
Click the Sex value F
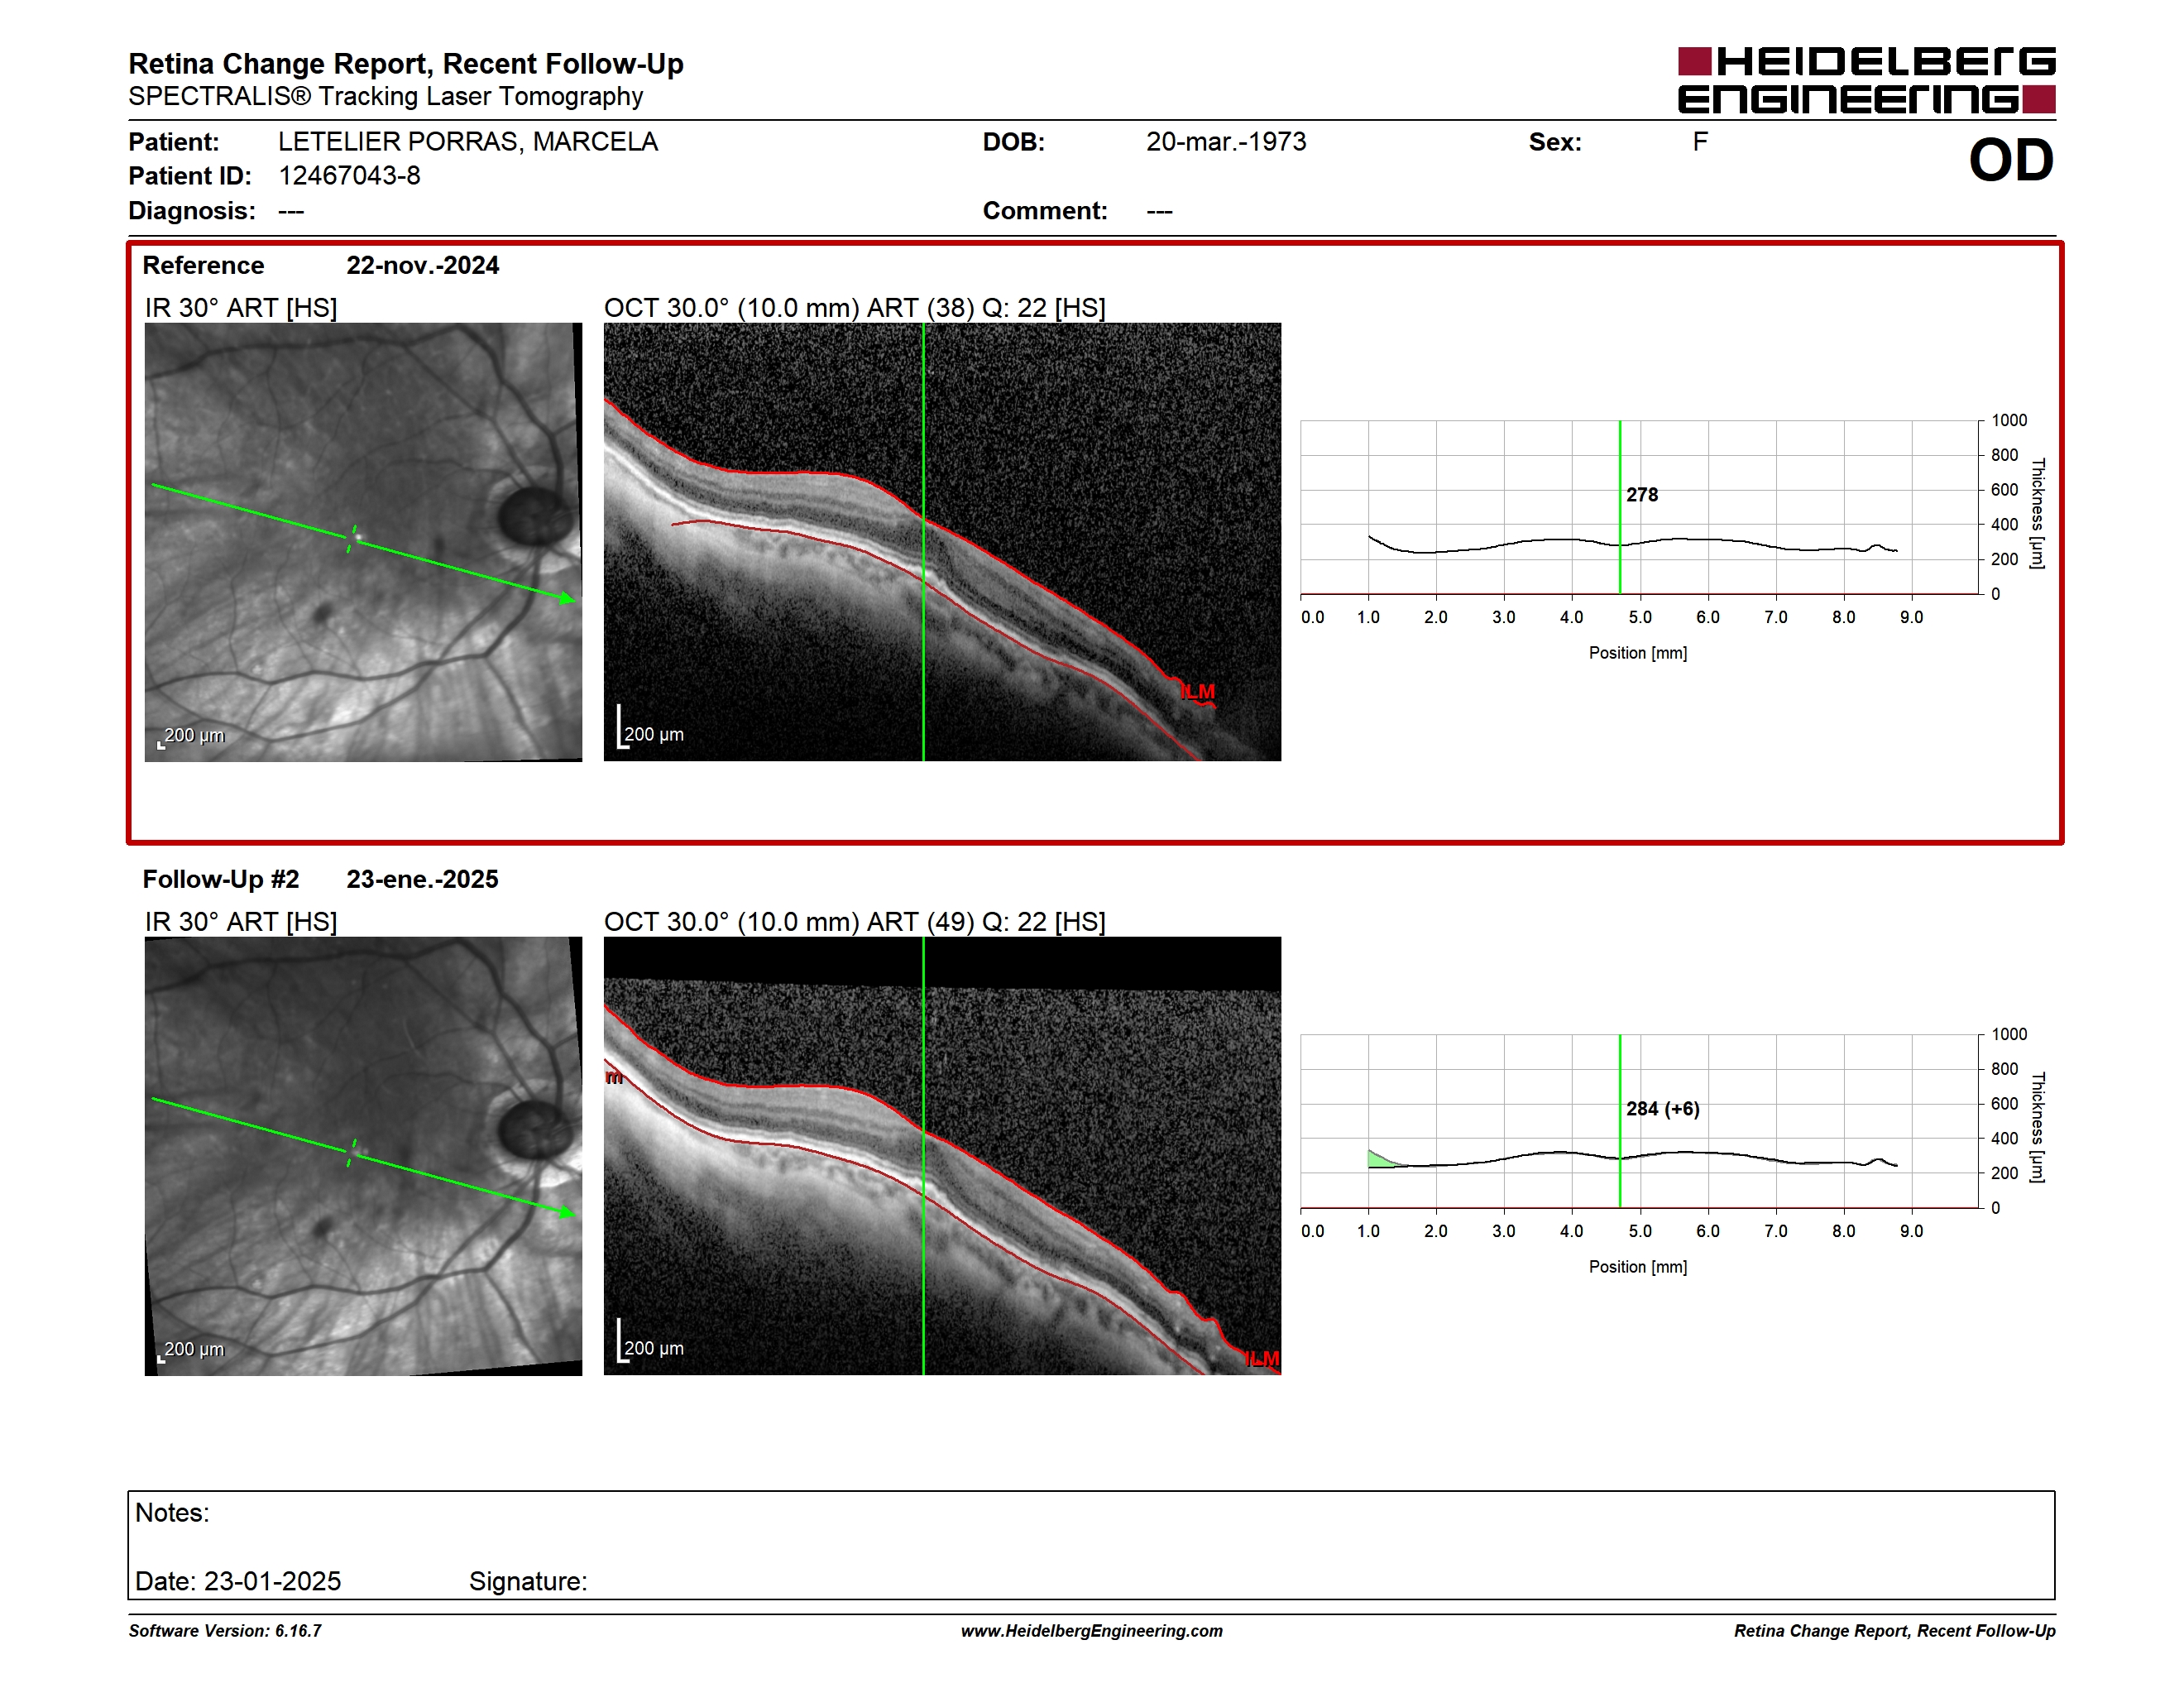[x=1700, y=142]
